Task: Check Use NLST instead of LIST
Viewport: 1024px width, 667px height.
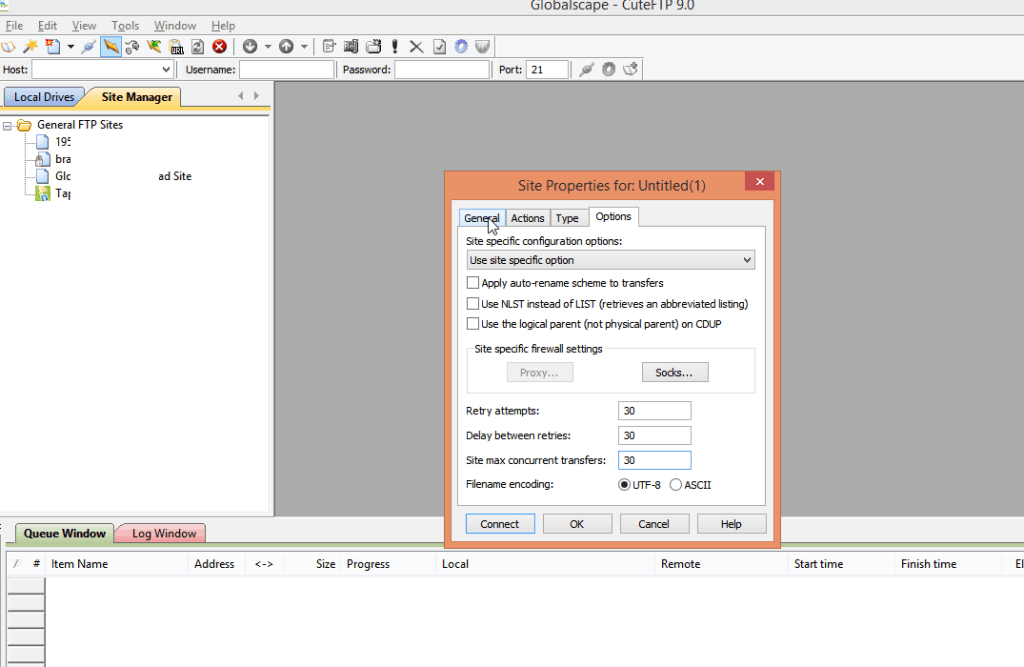Action: [473, 304]
